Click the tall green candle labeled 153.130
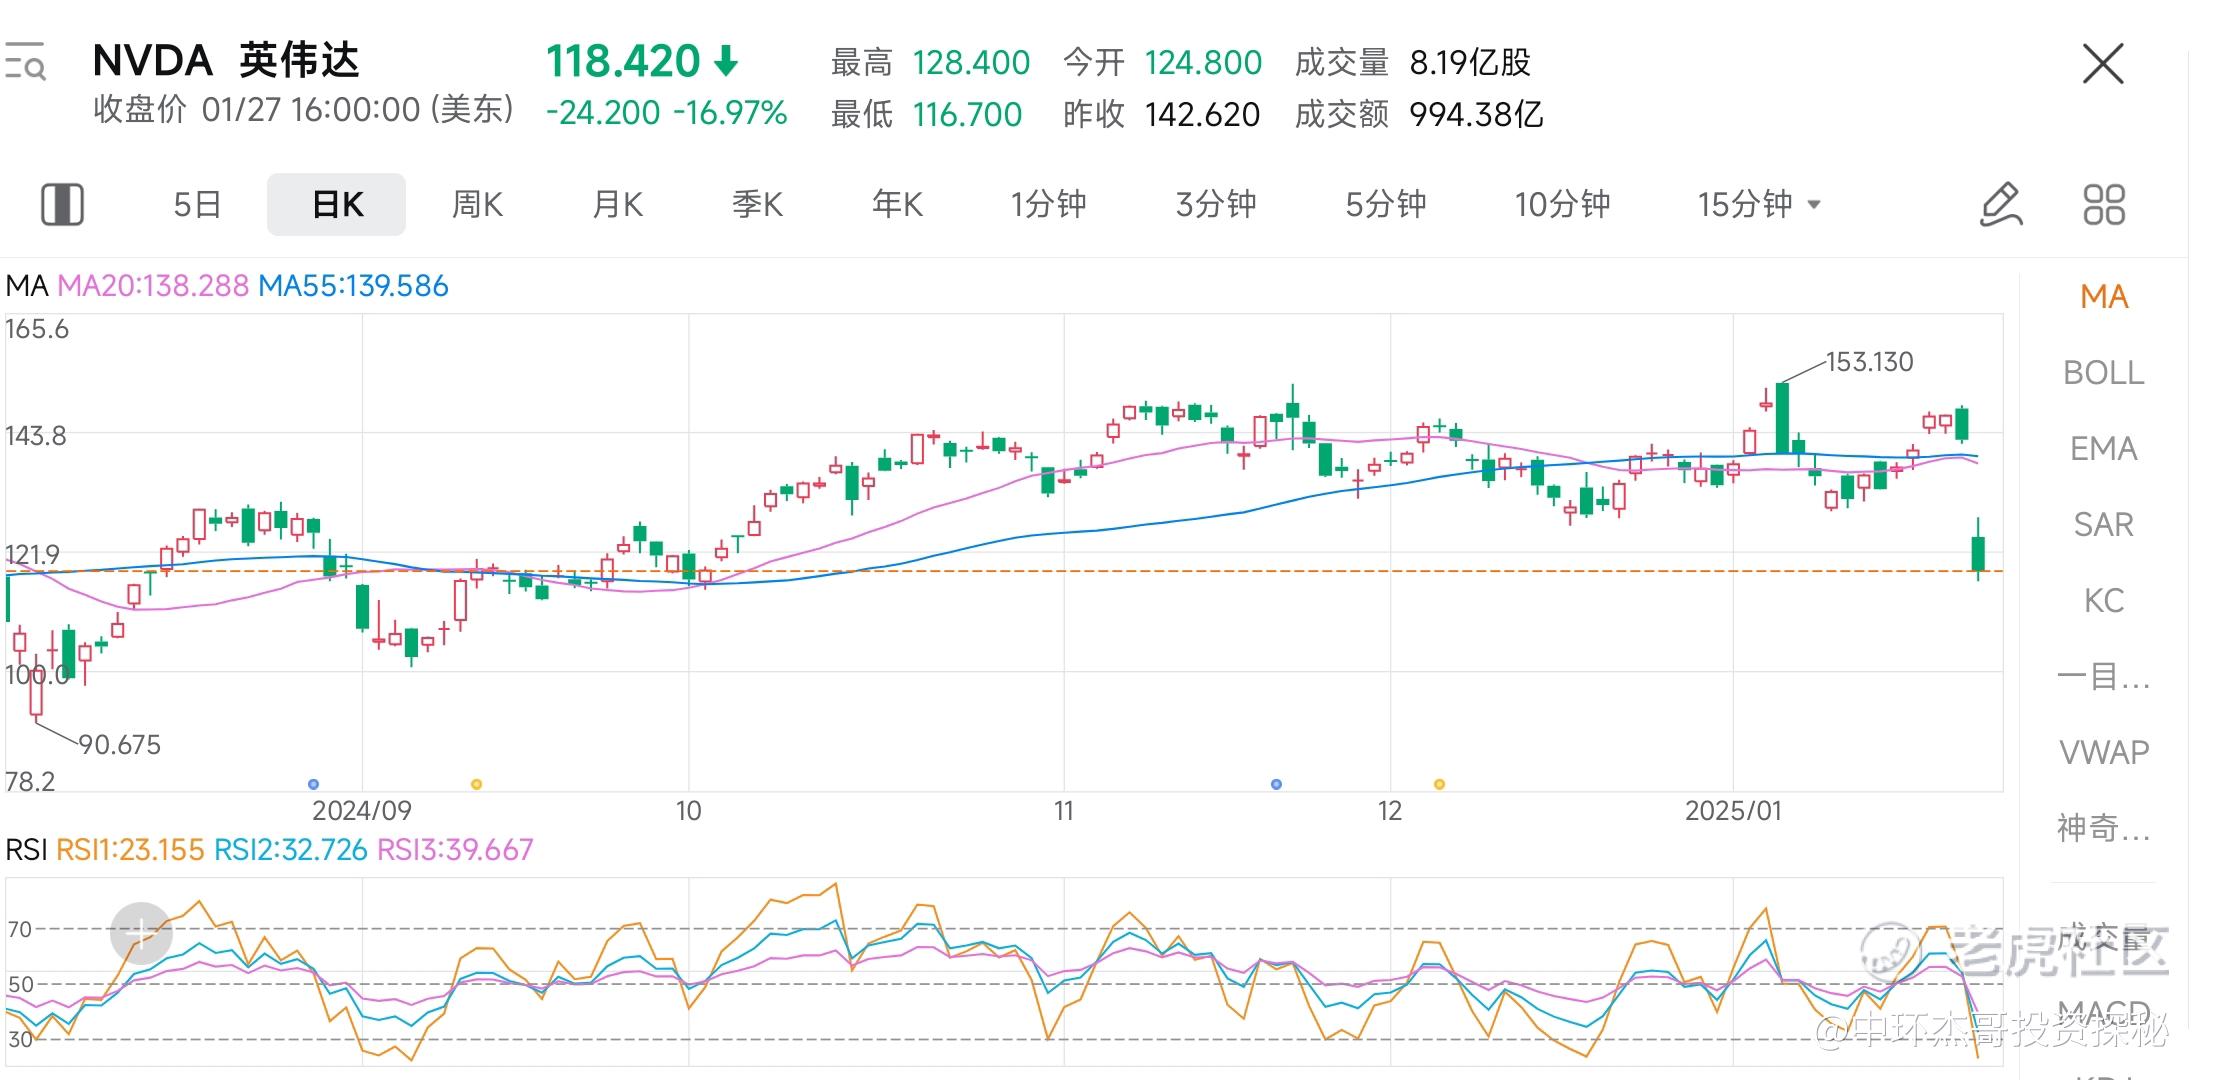The image size is (2213, 1080). click(x=1782, y=418)
